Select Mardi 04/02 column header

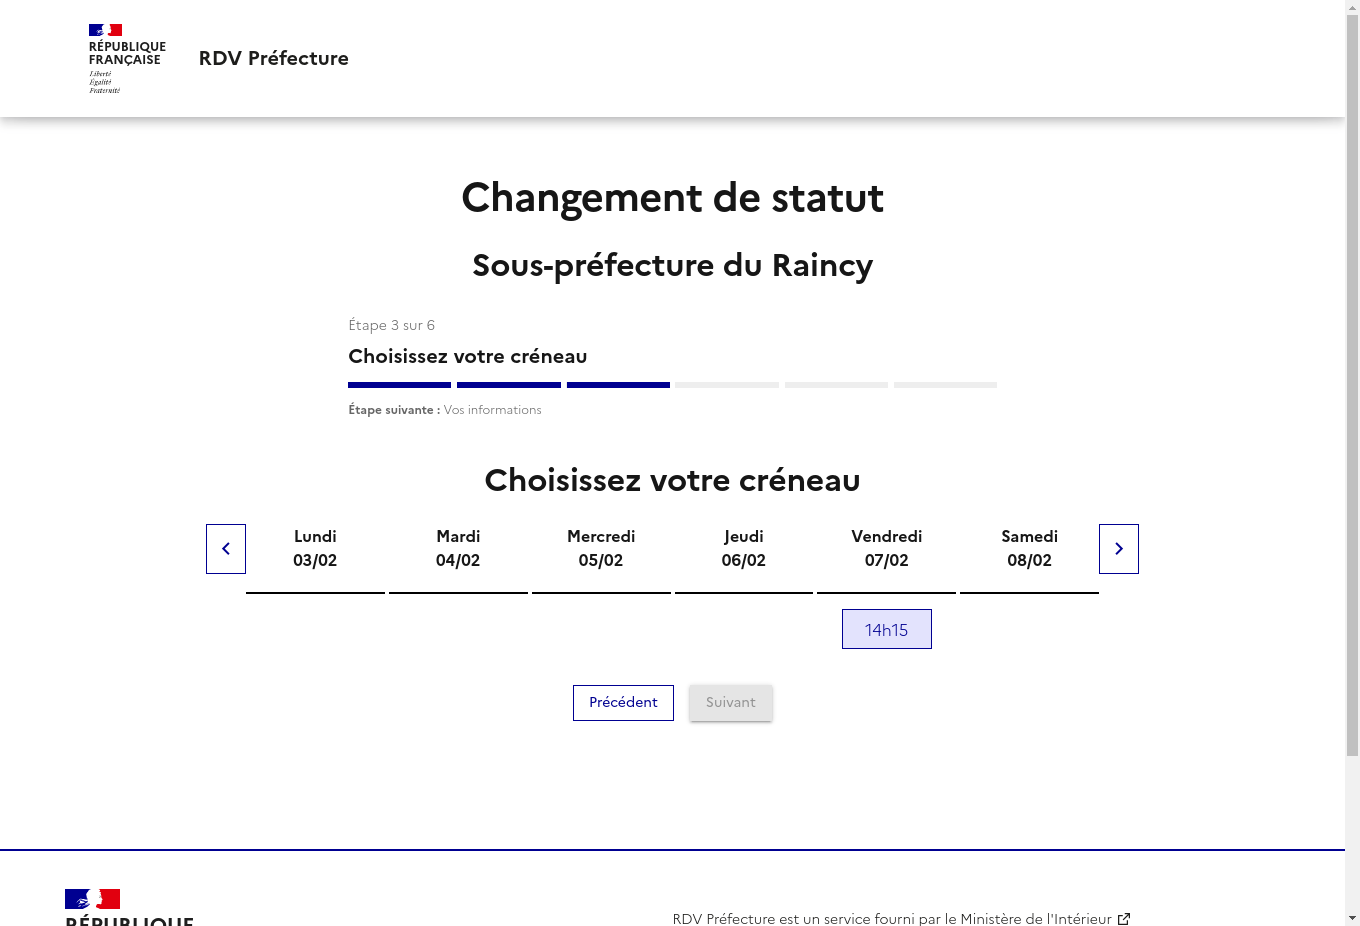point(458,549)
